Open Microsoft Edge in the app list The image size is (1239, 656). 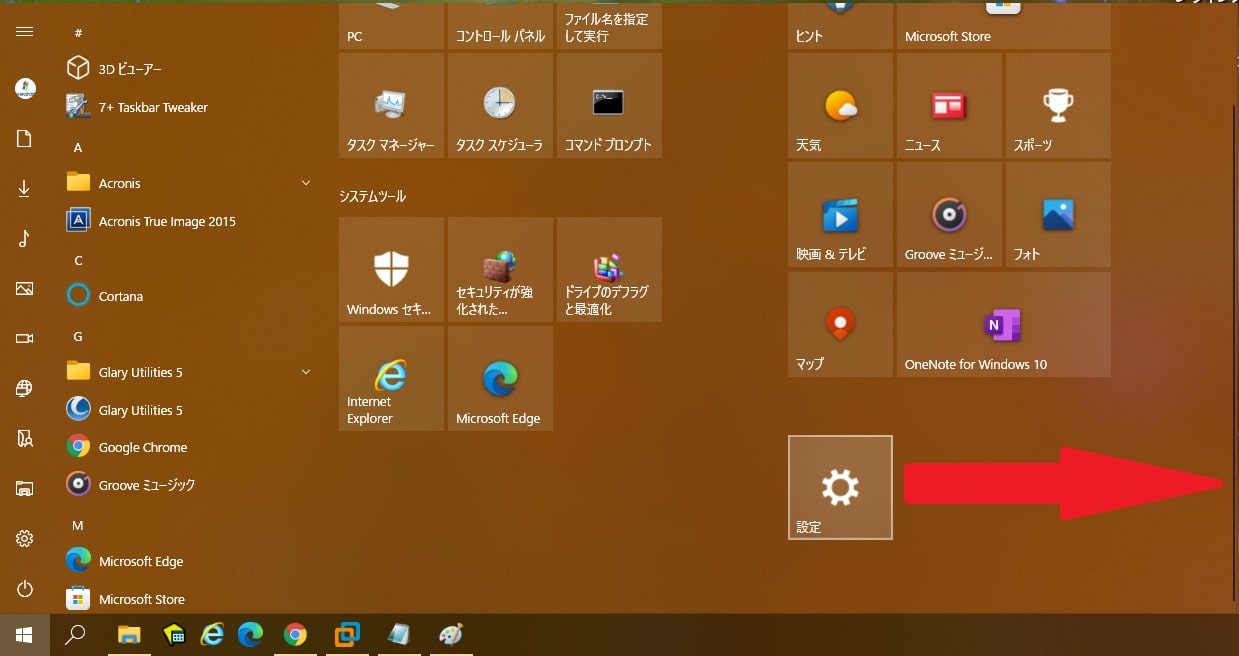pyautogui.click(x=190, y=561)
